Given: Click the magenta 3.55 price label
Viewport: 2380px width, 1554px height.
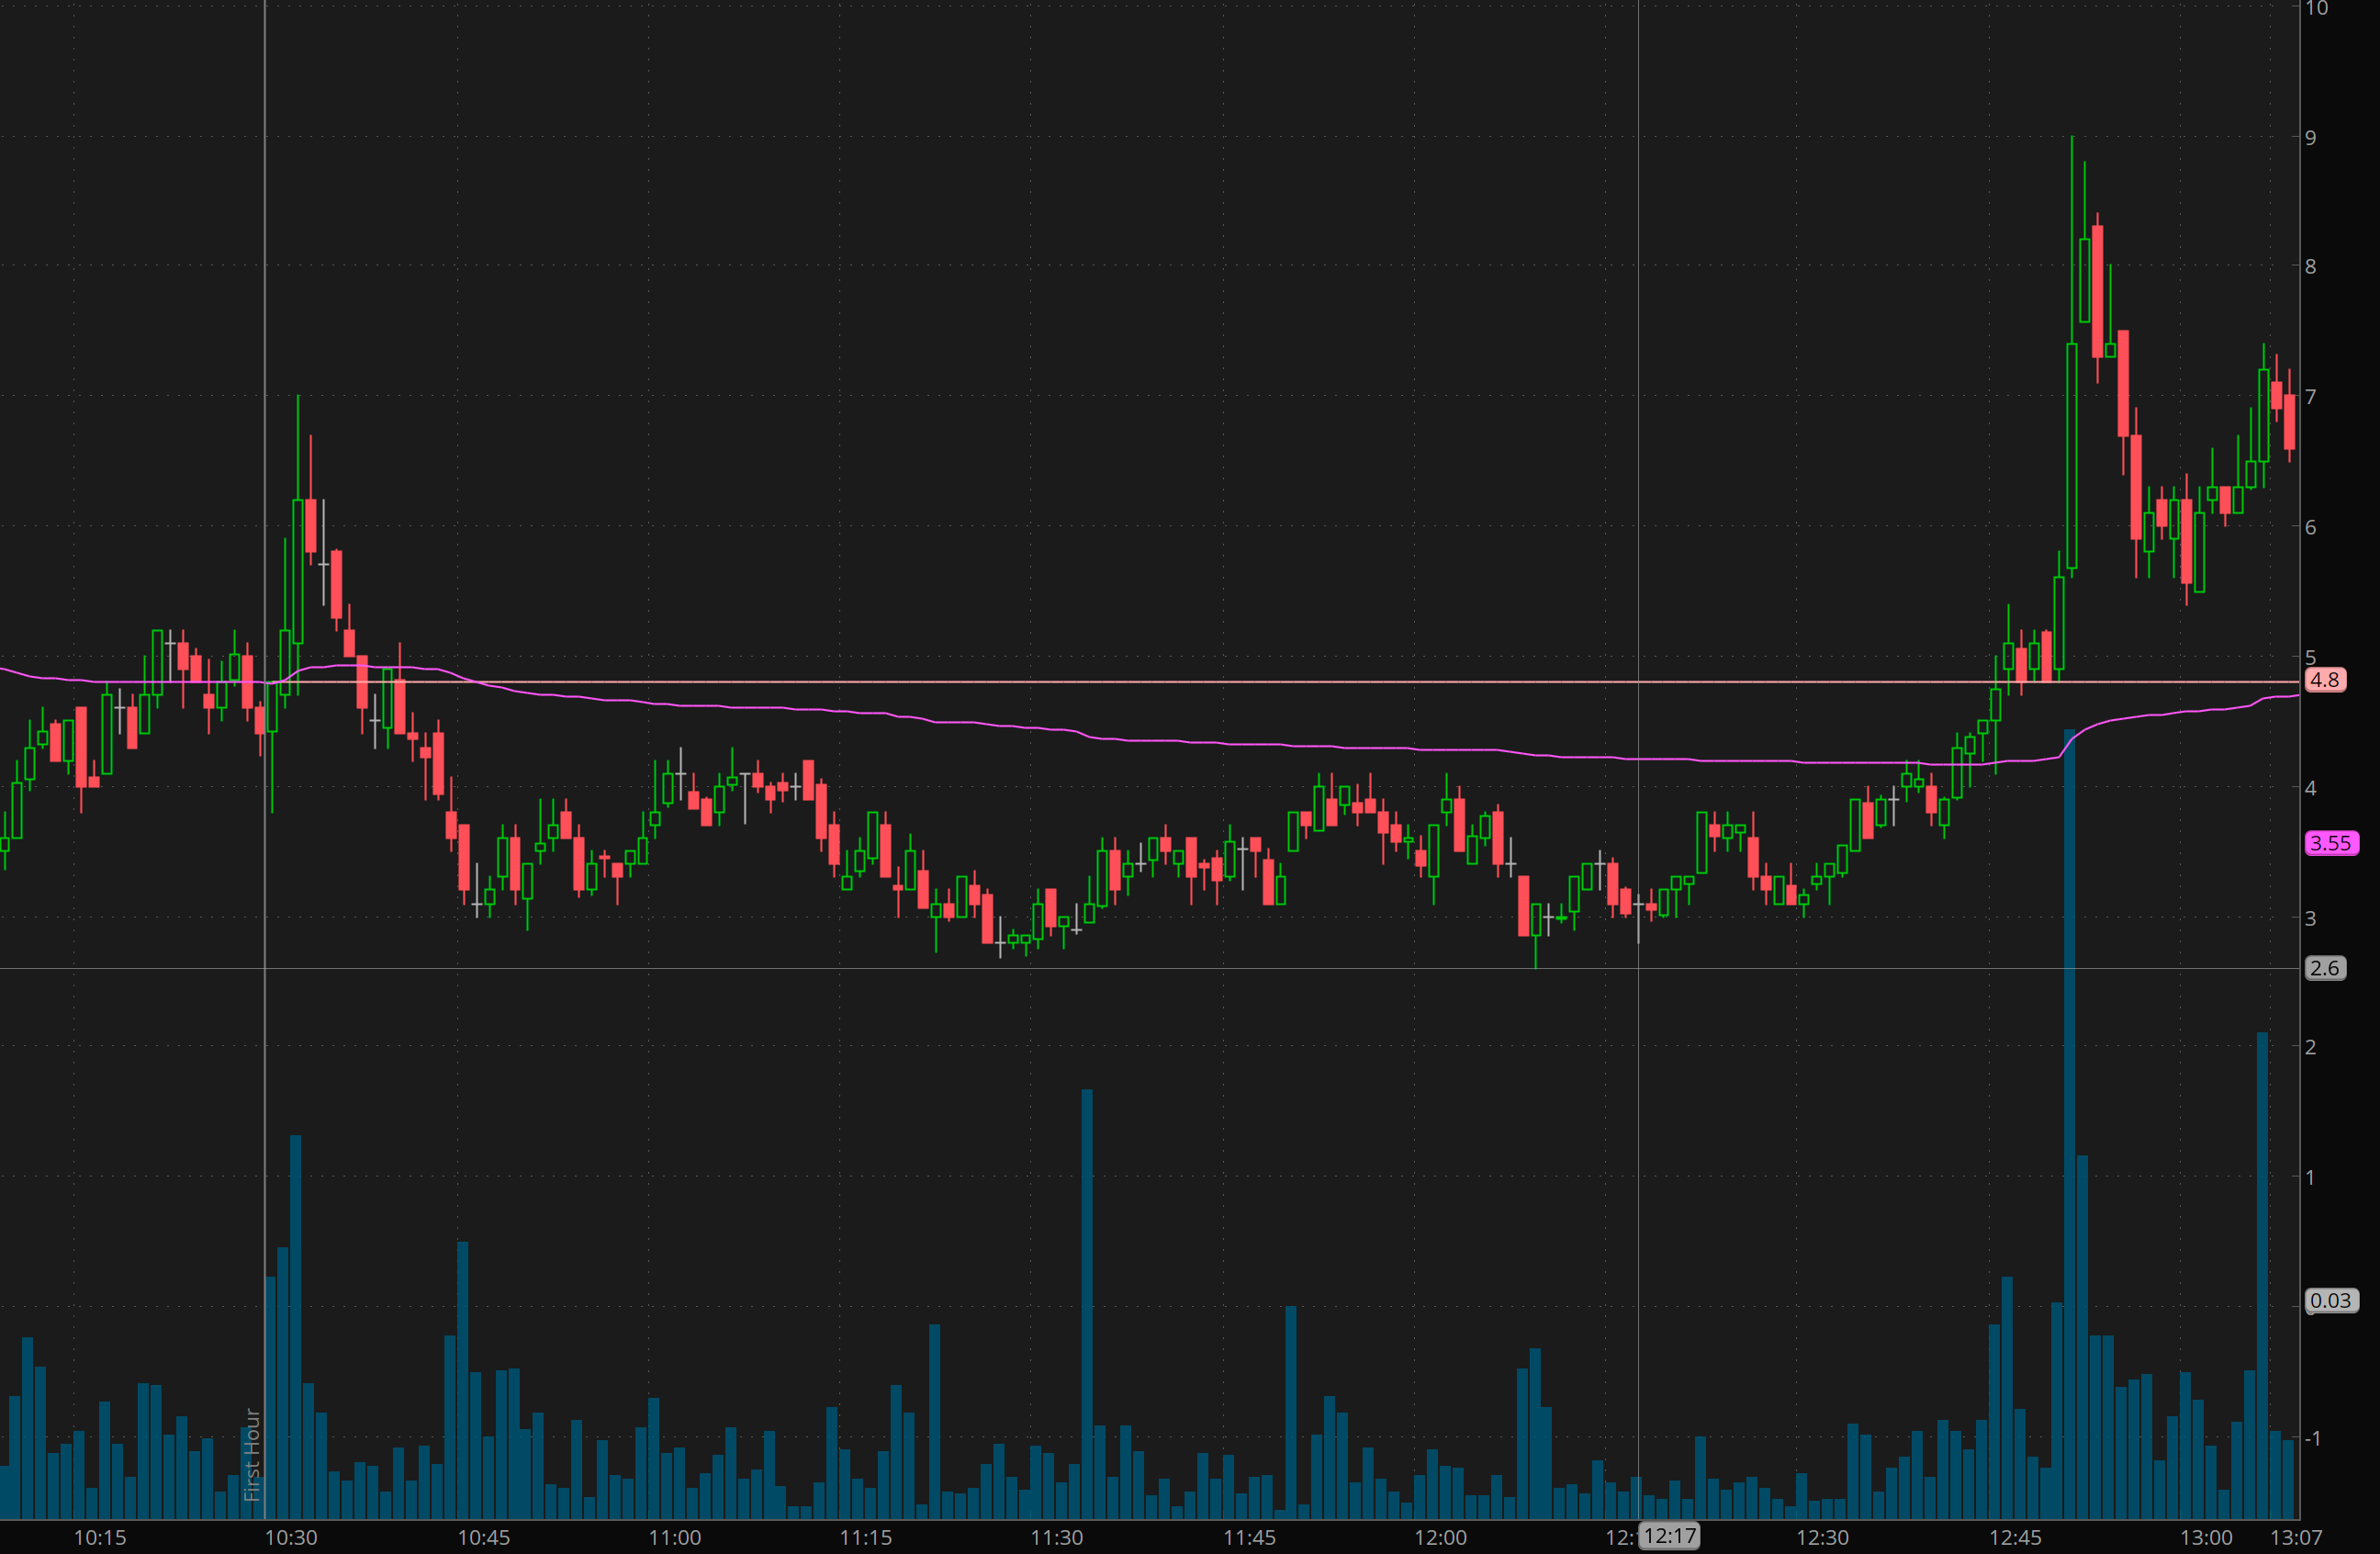Looking at the screenshot, I should (x=2330, y=843).
